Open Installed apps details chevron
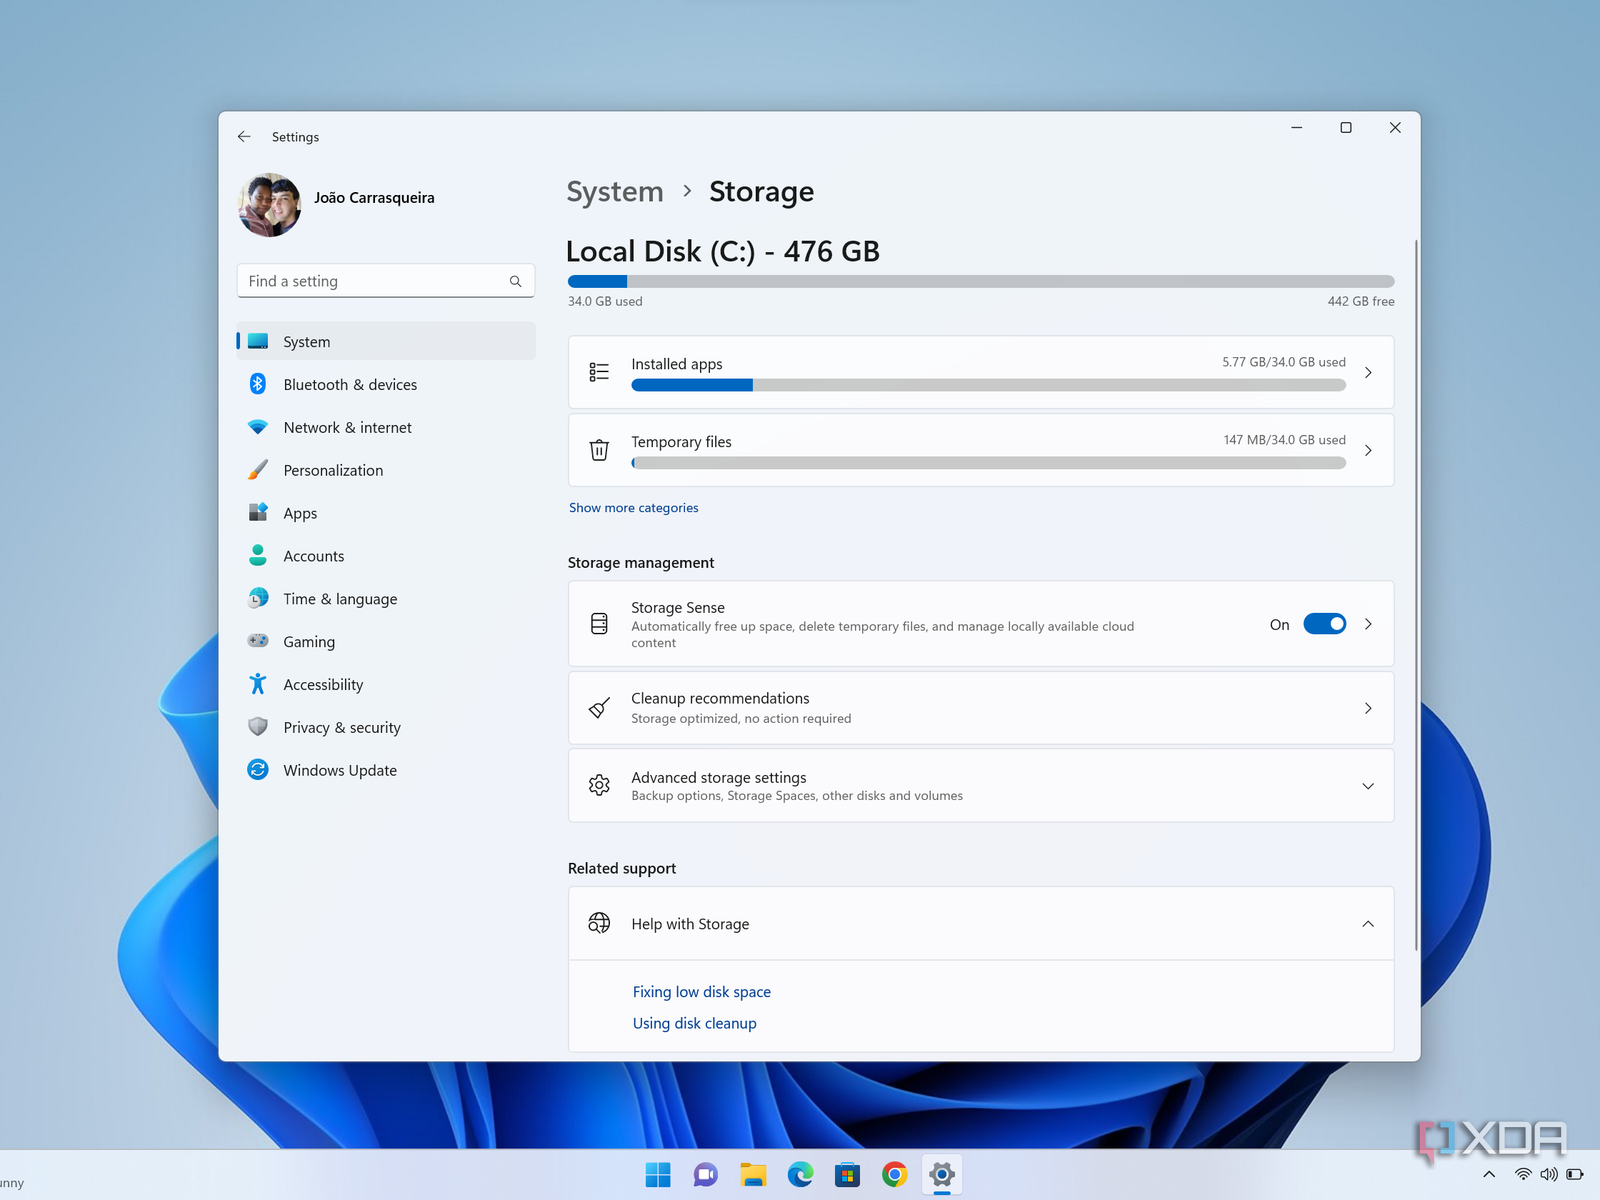1600x1200 pixels. (x=1368, y=373)
